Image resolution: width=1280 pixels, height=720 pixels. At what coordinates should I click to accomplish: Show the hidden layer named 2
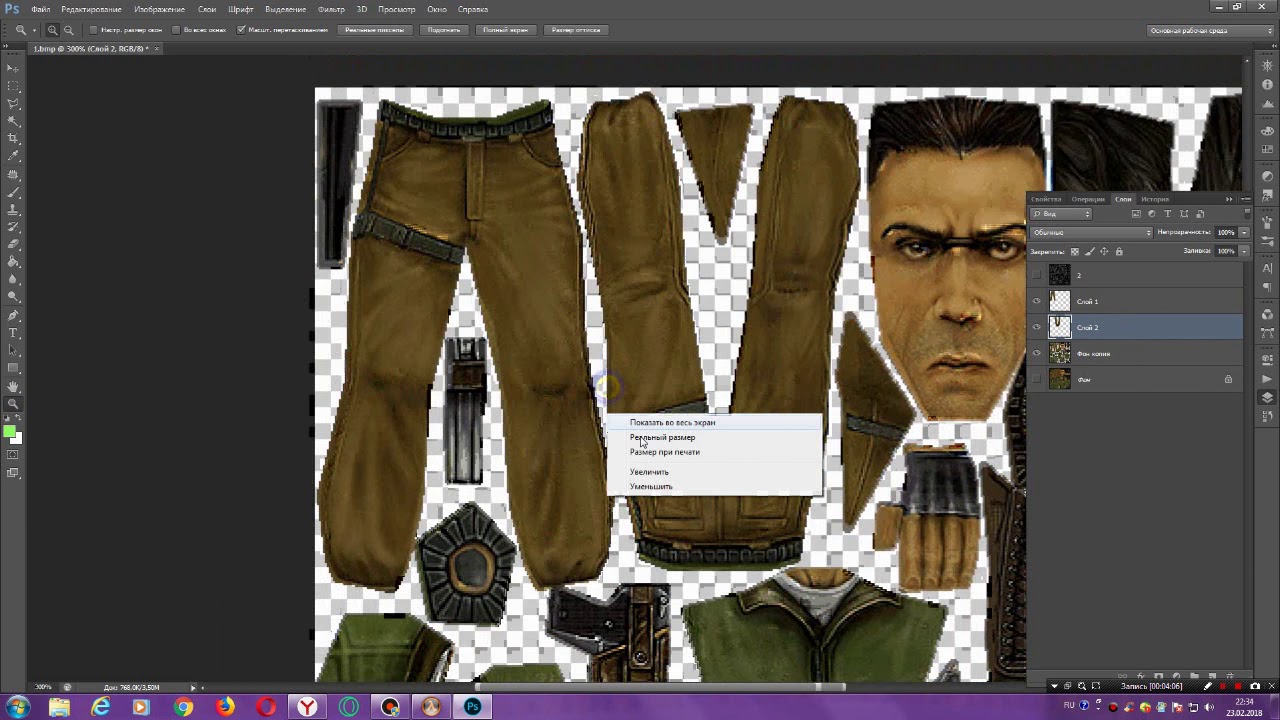click(1036, 275)
